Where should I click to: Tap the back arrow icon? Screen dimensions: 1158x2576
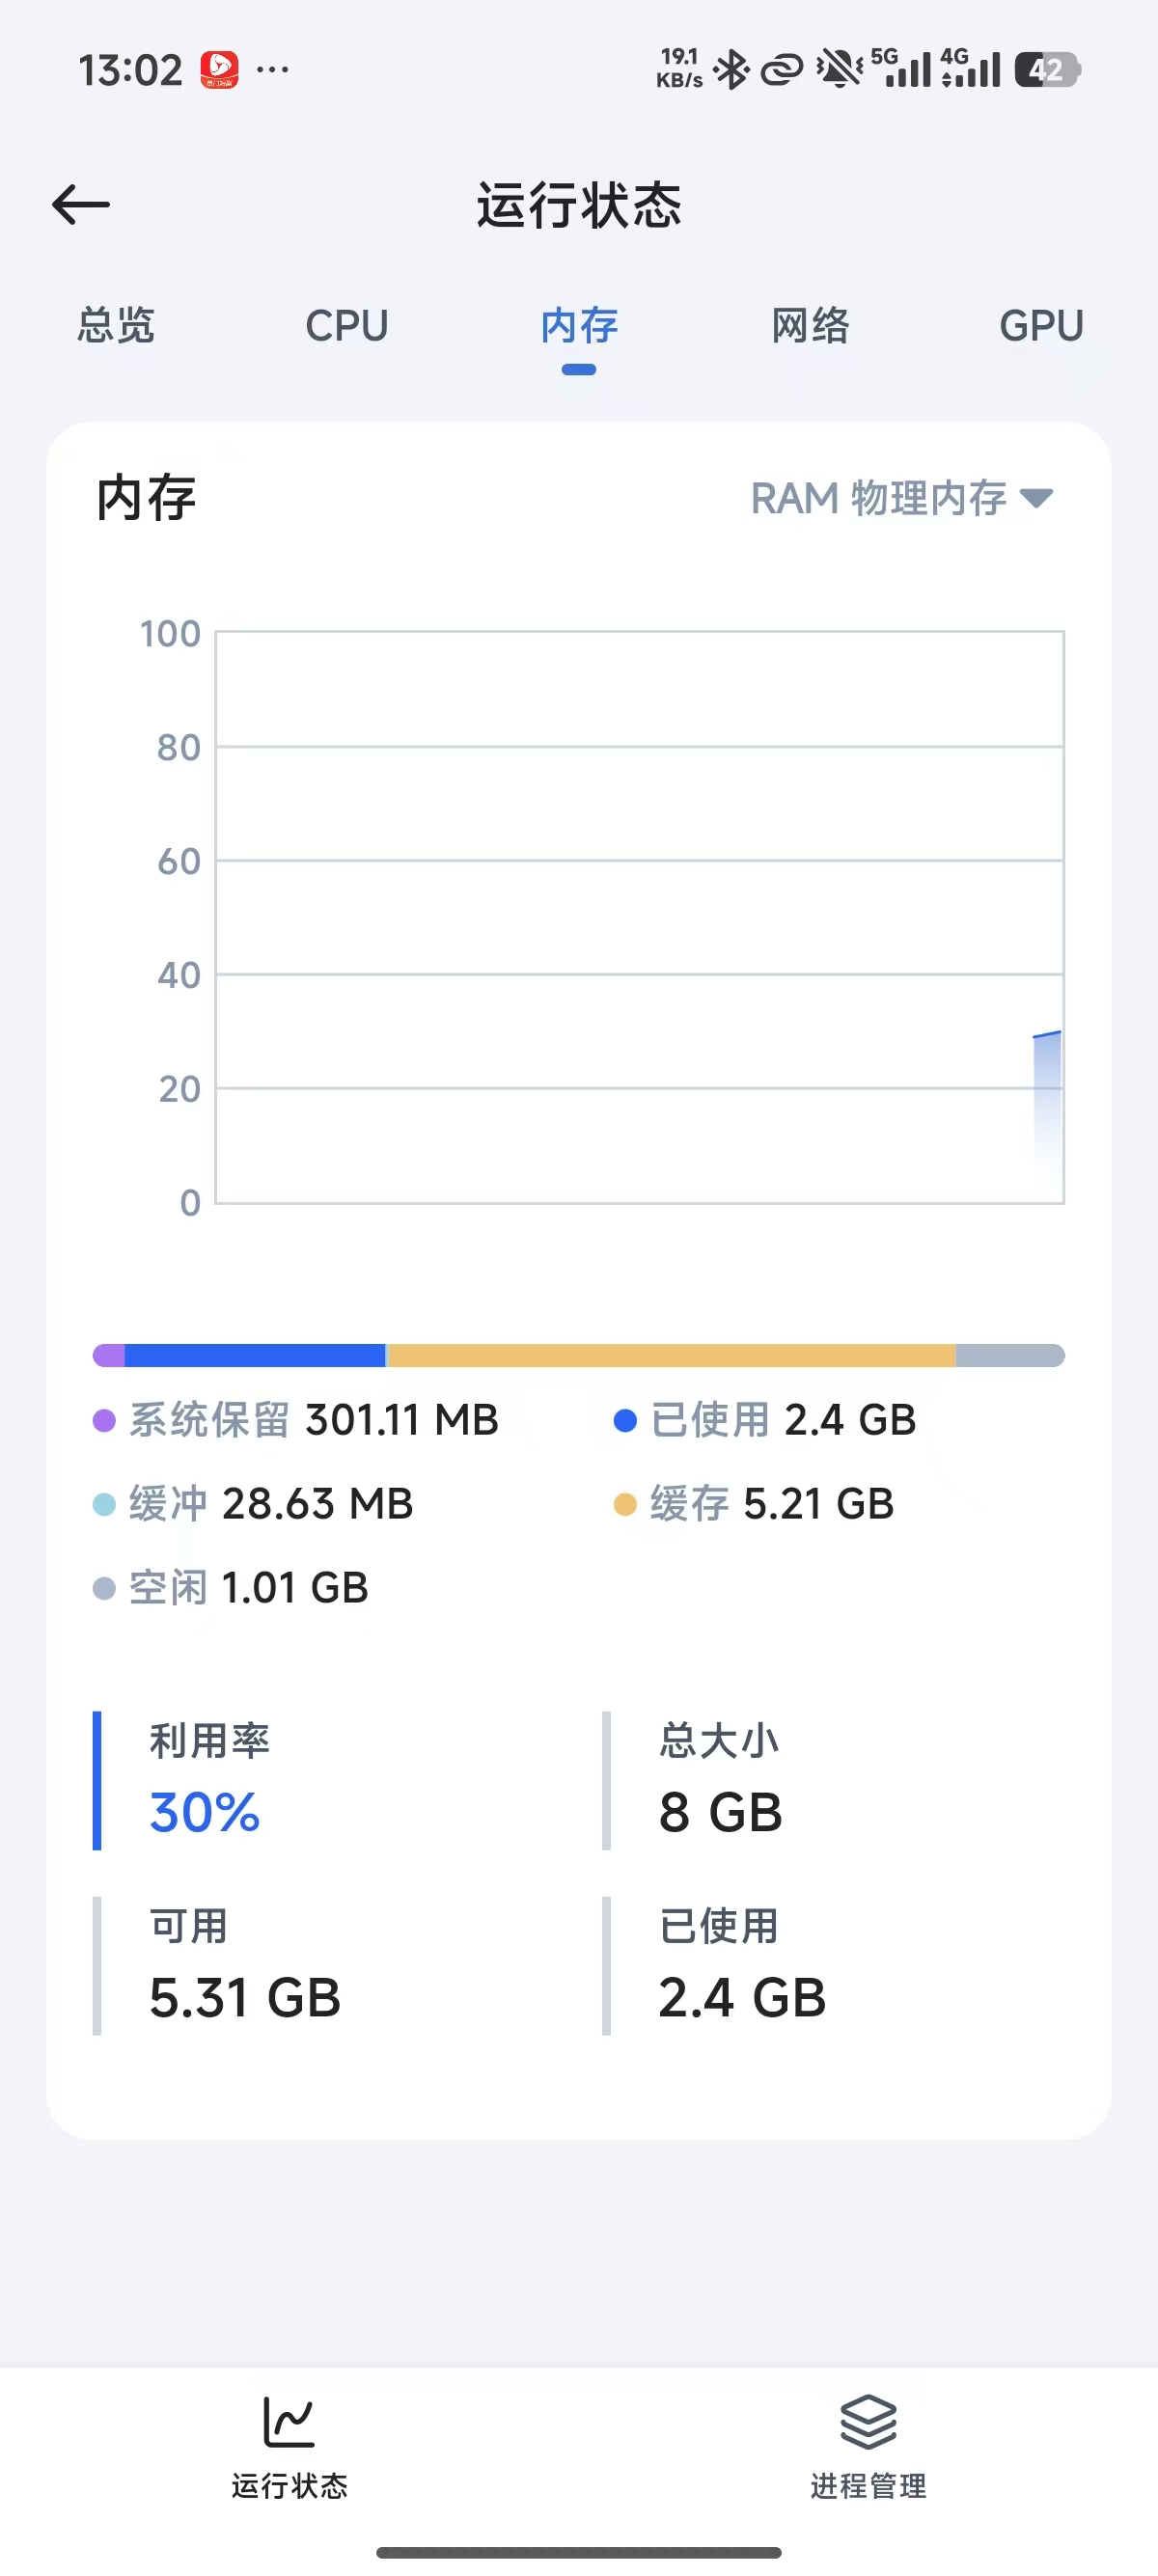click(81, 205)
